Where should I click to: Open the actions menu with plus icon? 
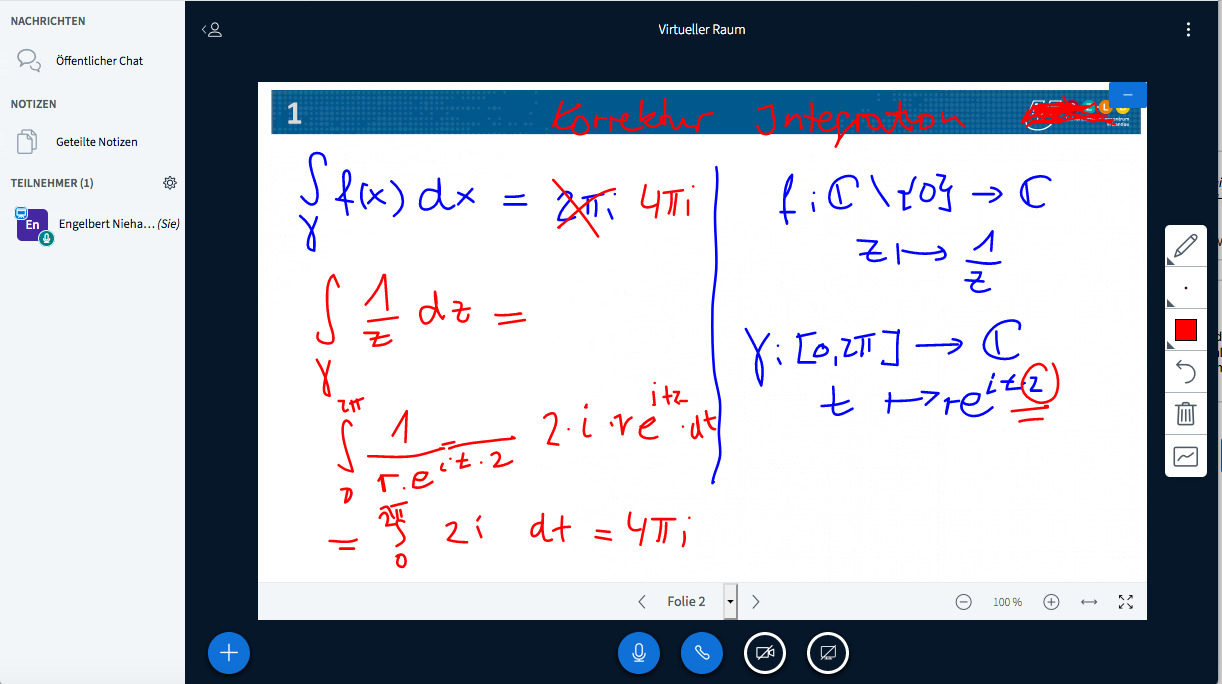tap(229, 652)
